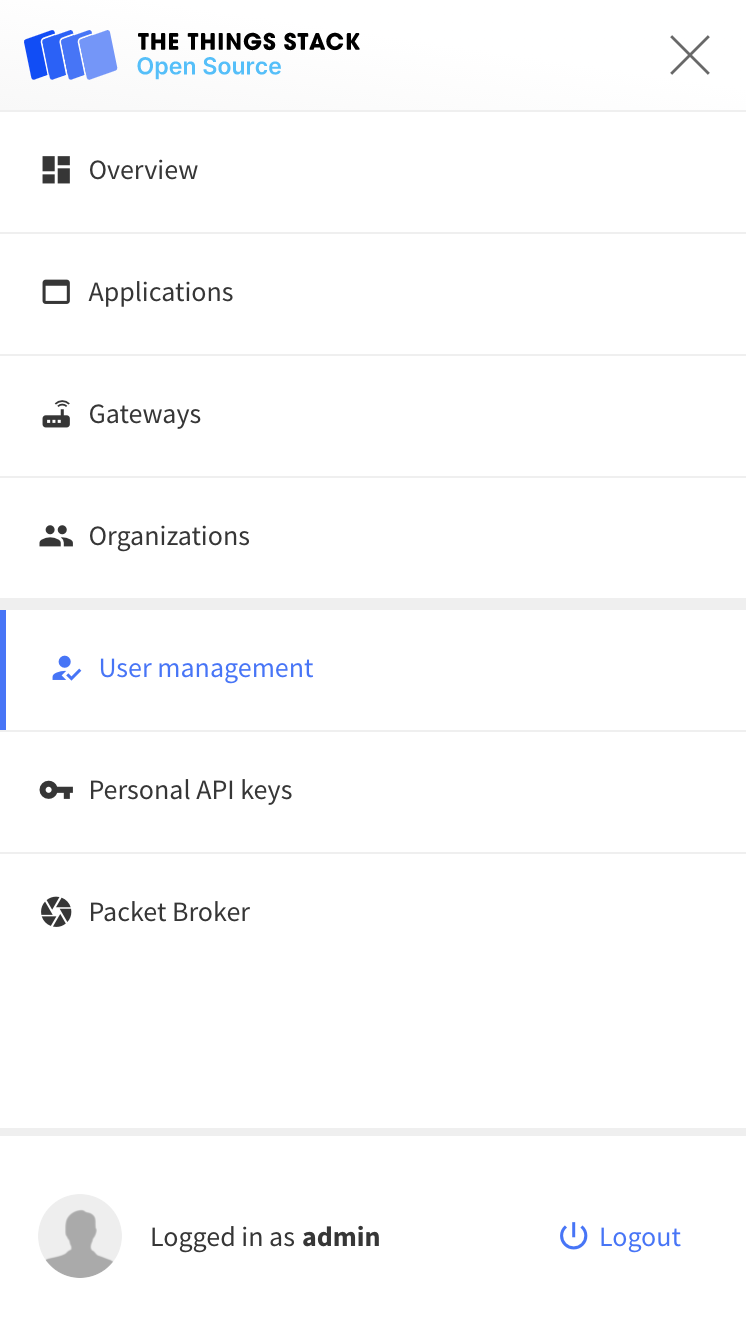Navigate to the Gateways section
The width and height of the screenshot is (746, 1332).
click(x=145, y=413)
